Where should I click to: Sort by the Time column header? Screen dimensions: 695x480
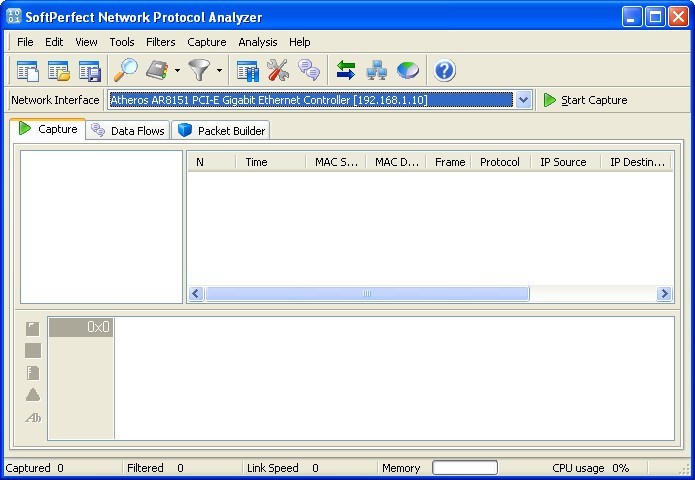pyautogui.click(x=270, y=162)
